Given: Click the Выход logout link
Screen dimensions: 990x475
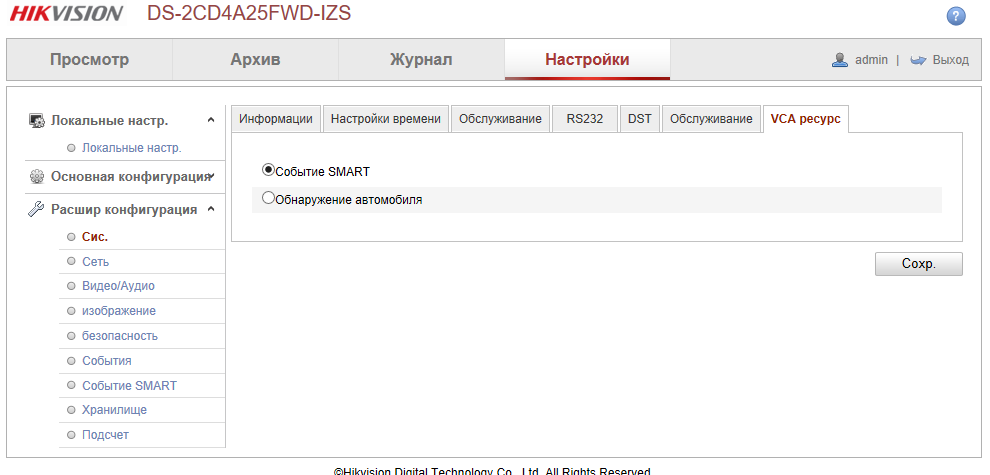Looking at the screenshot, I should pos(950,60).
